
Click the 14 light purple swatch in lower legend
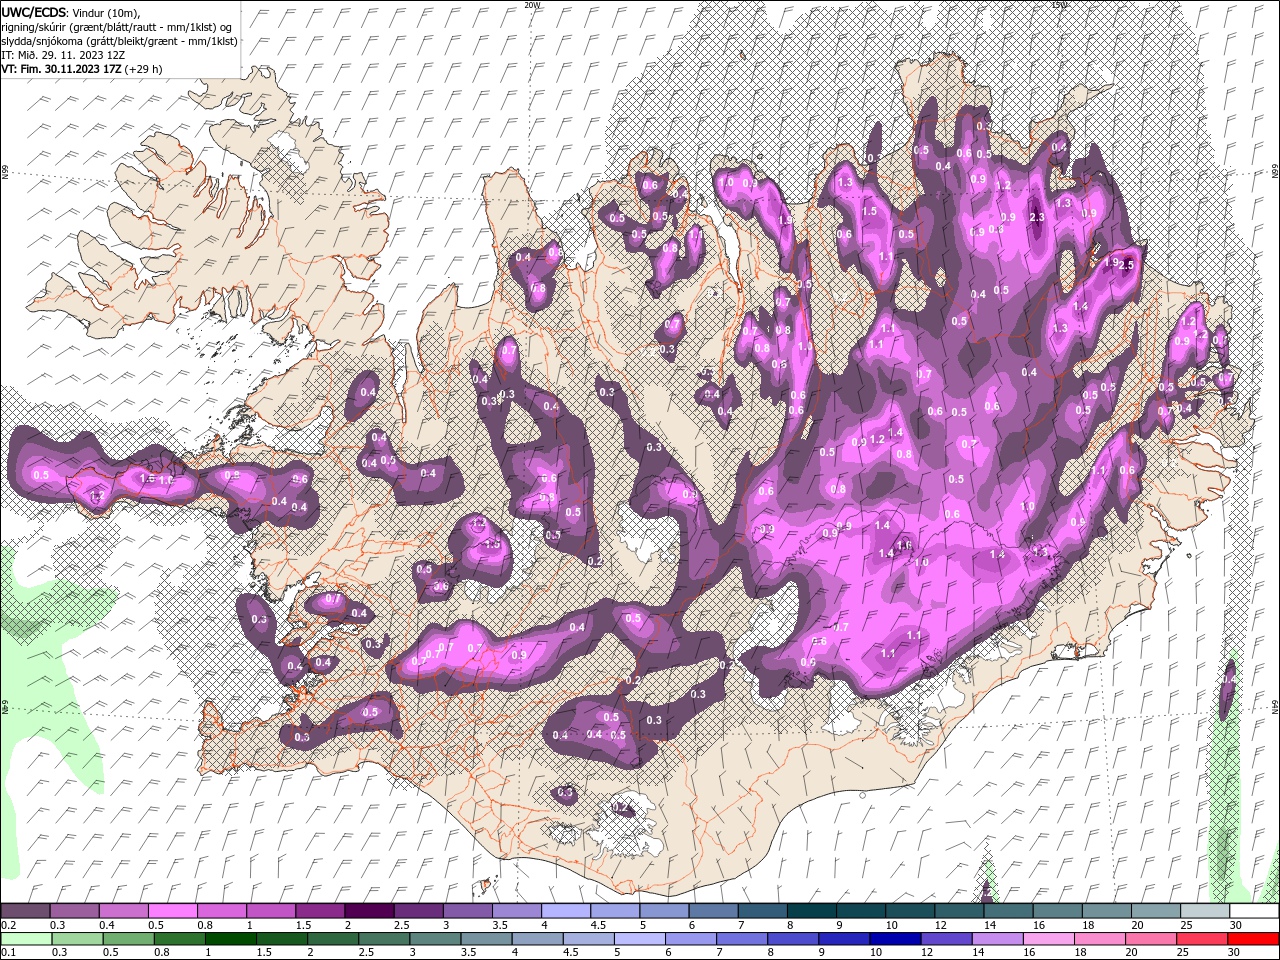[x=998, y=939]
